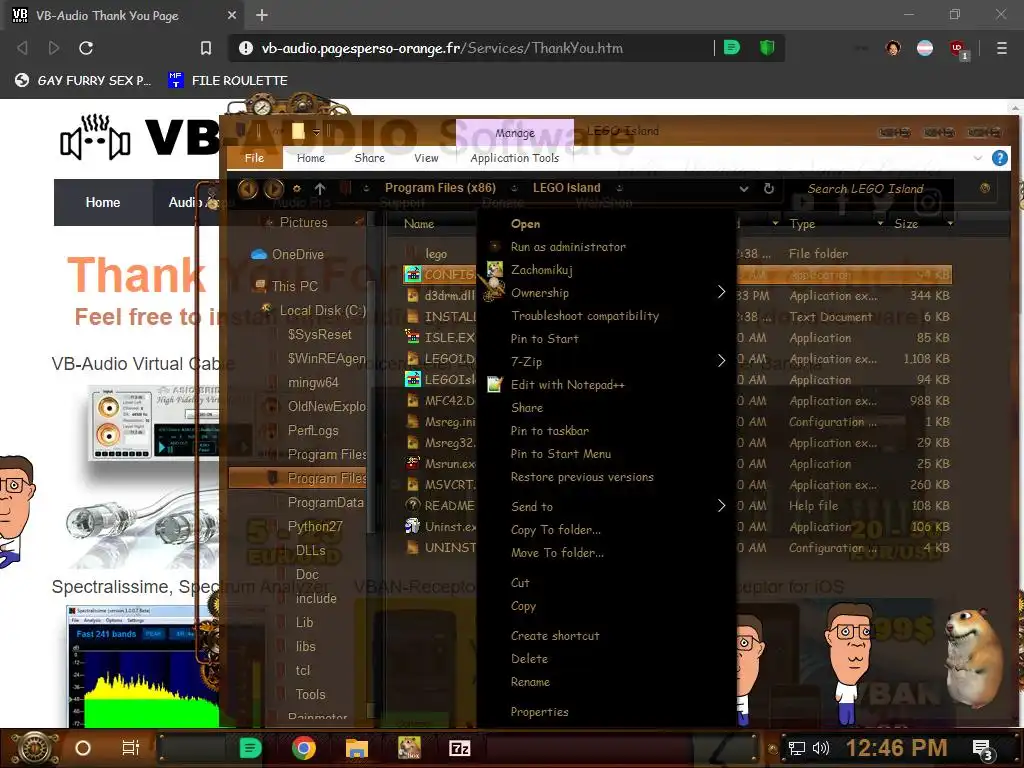This screenshot has height=768, width=1024.
Task: Open the Share ribbon tab in Explorer
Action: (x=370, y=158)
